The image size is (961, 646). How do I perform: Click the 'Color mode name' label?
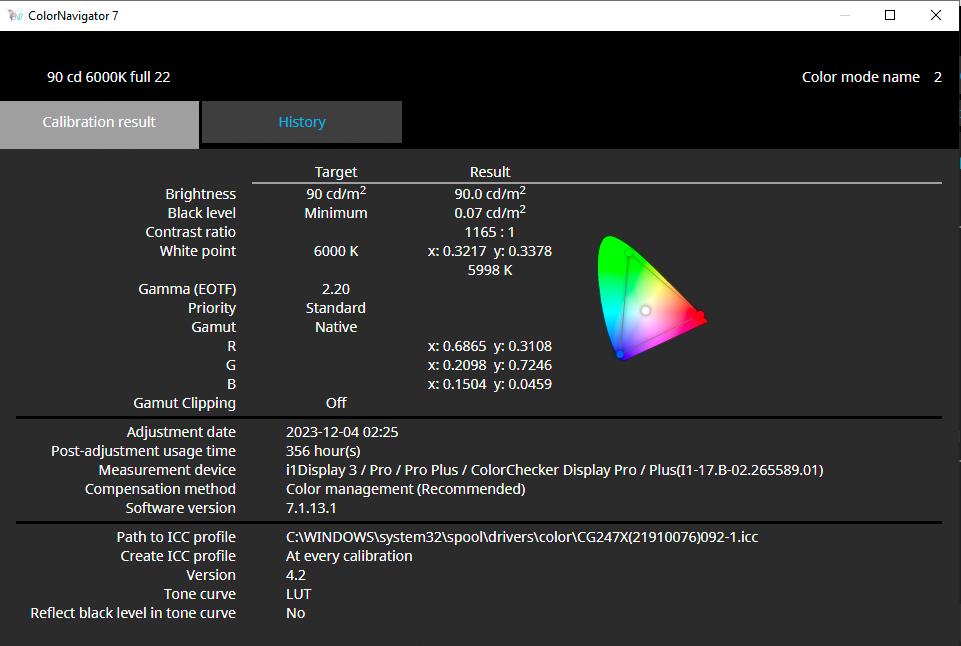point(860,77)
